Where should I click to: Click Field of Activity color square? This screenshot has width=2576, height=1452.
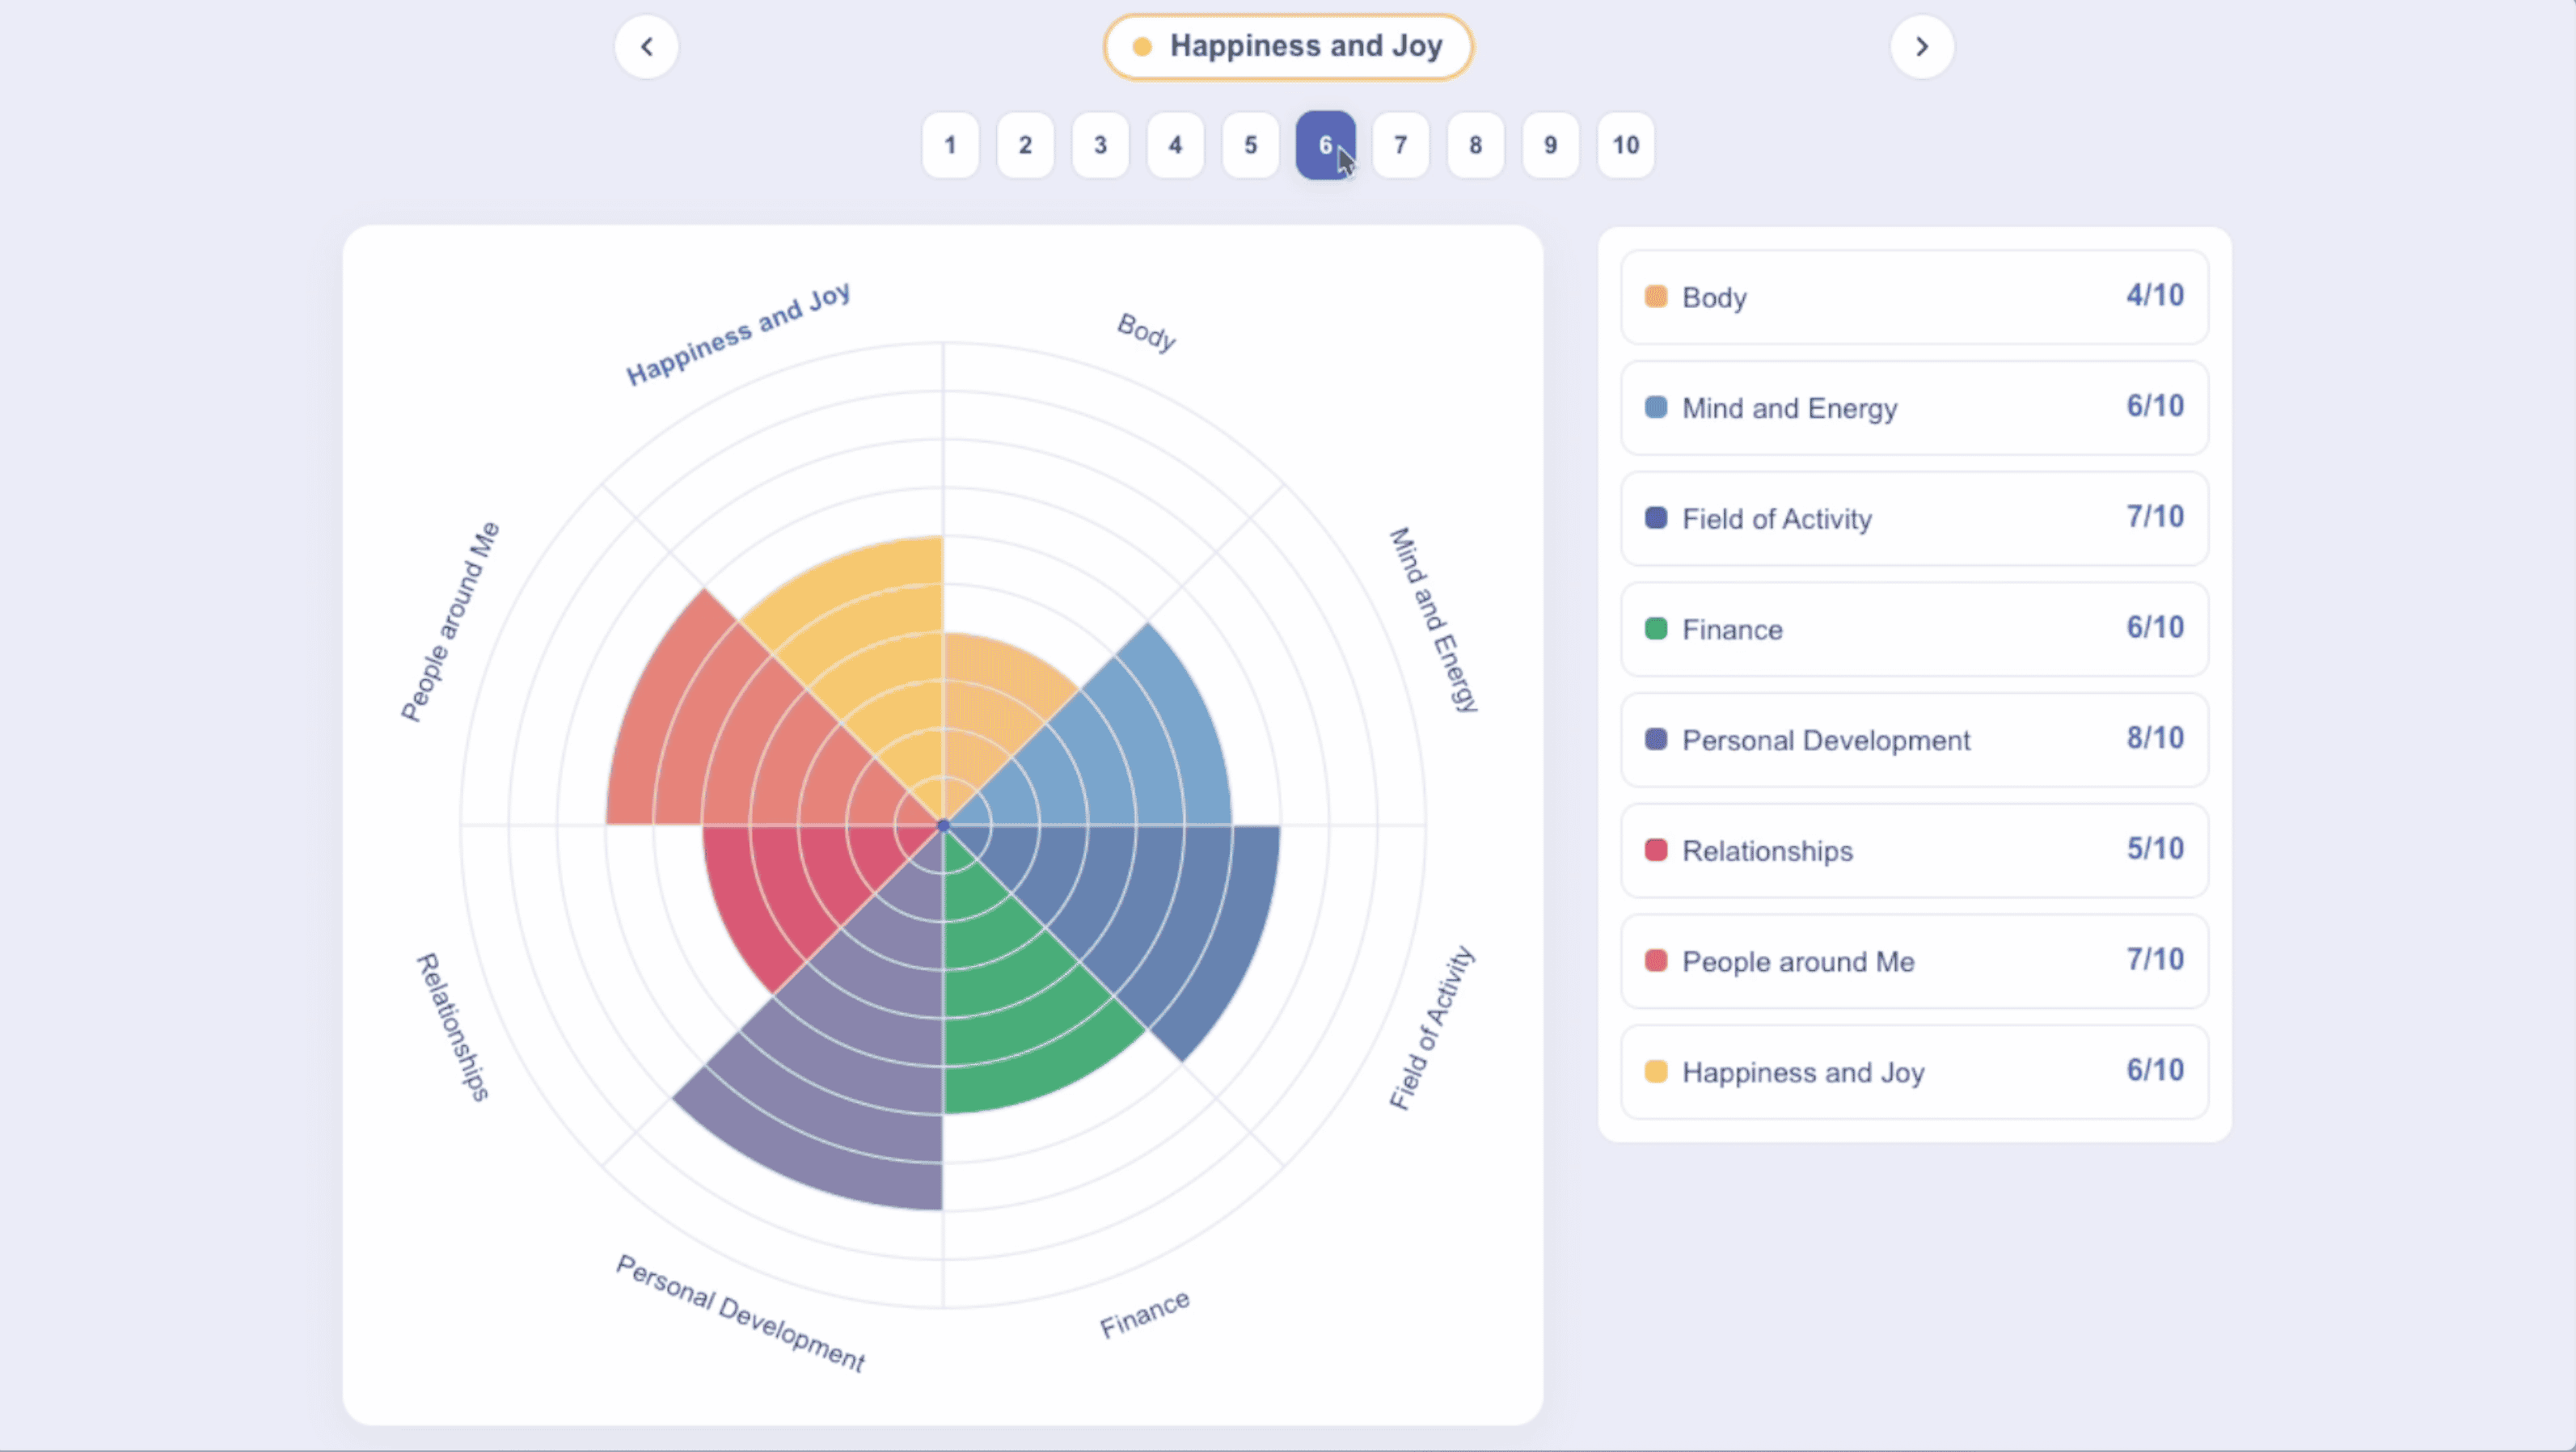pos(1656,518)
